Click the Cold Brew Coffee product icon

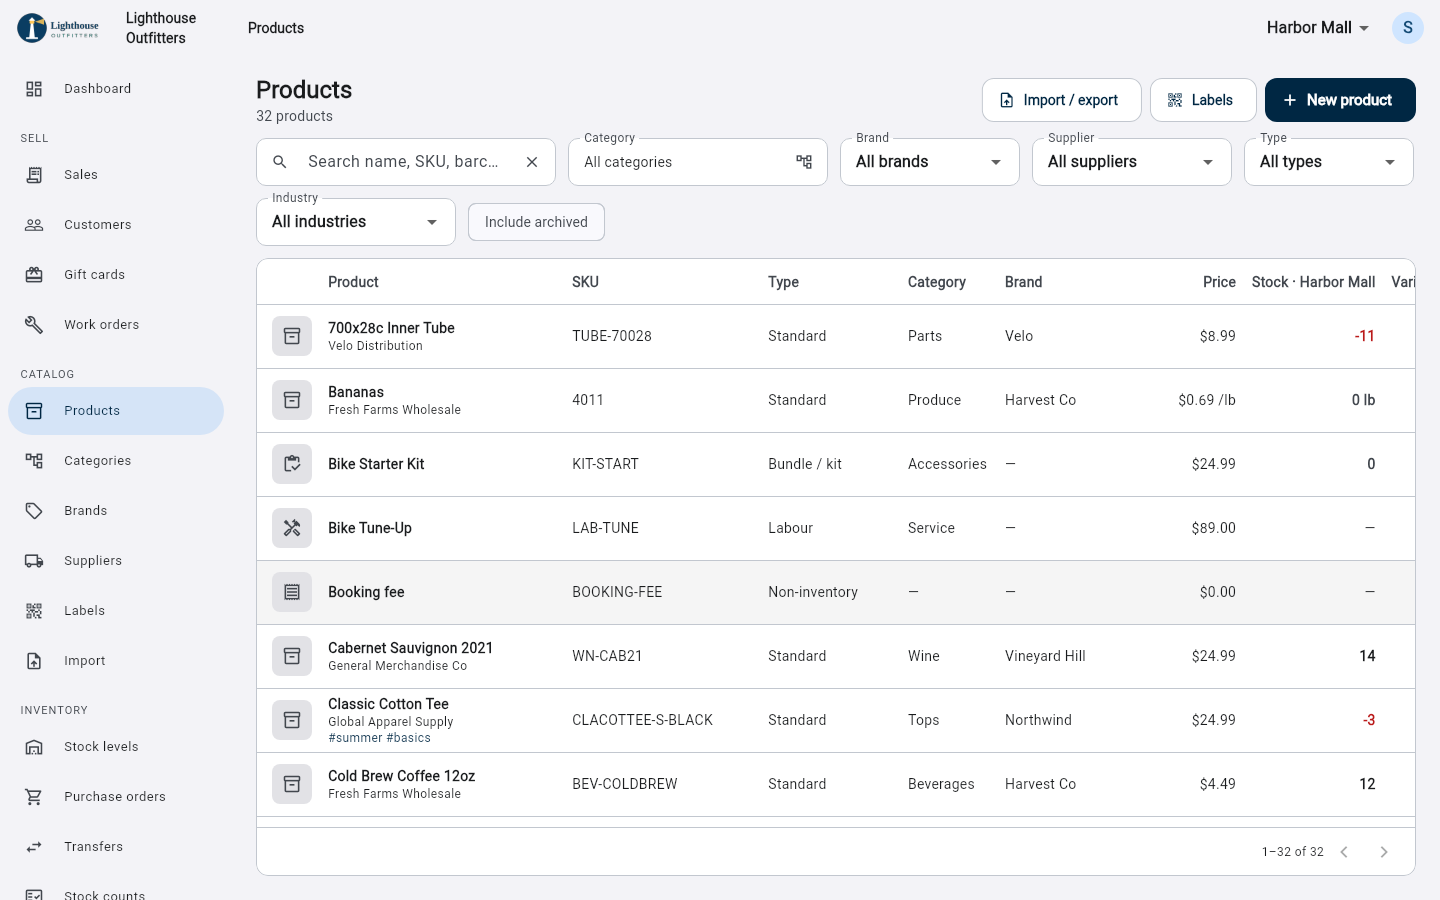292,784
